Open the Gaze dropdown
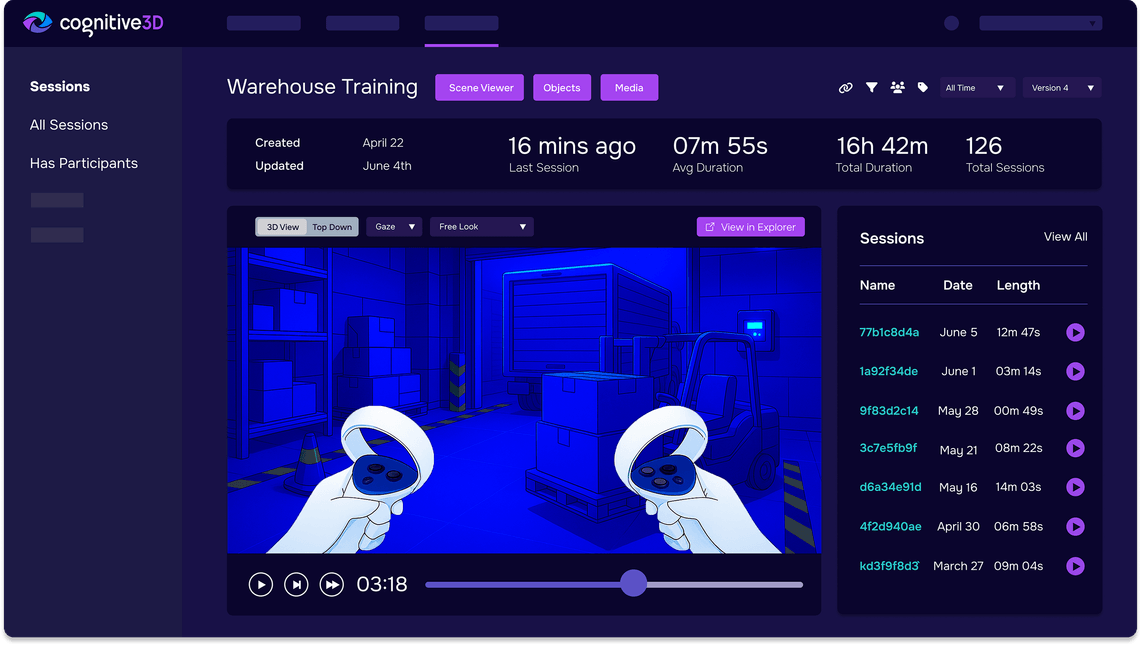Screen dimensions: 1141x645 394,226
